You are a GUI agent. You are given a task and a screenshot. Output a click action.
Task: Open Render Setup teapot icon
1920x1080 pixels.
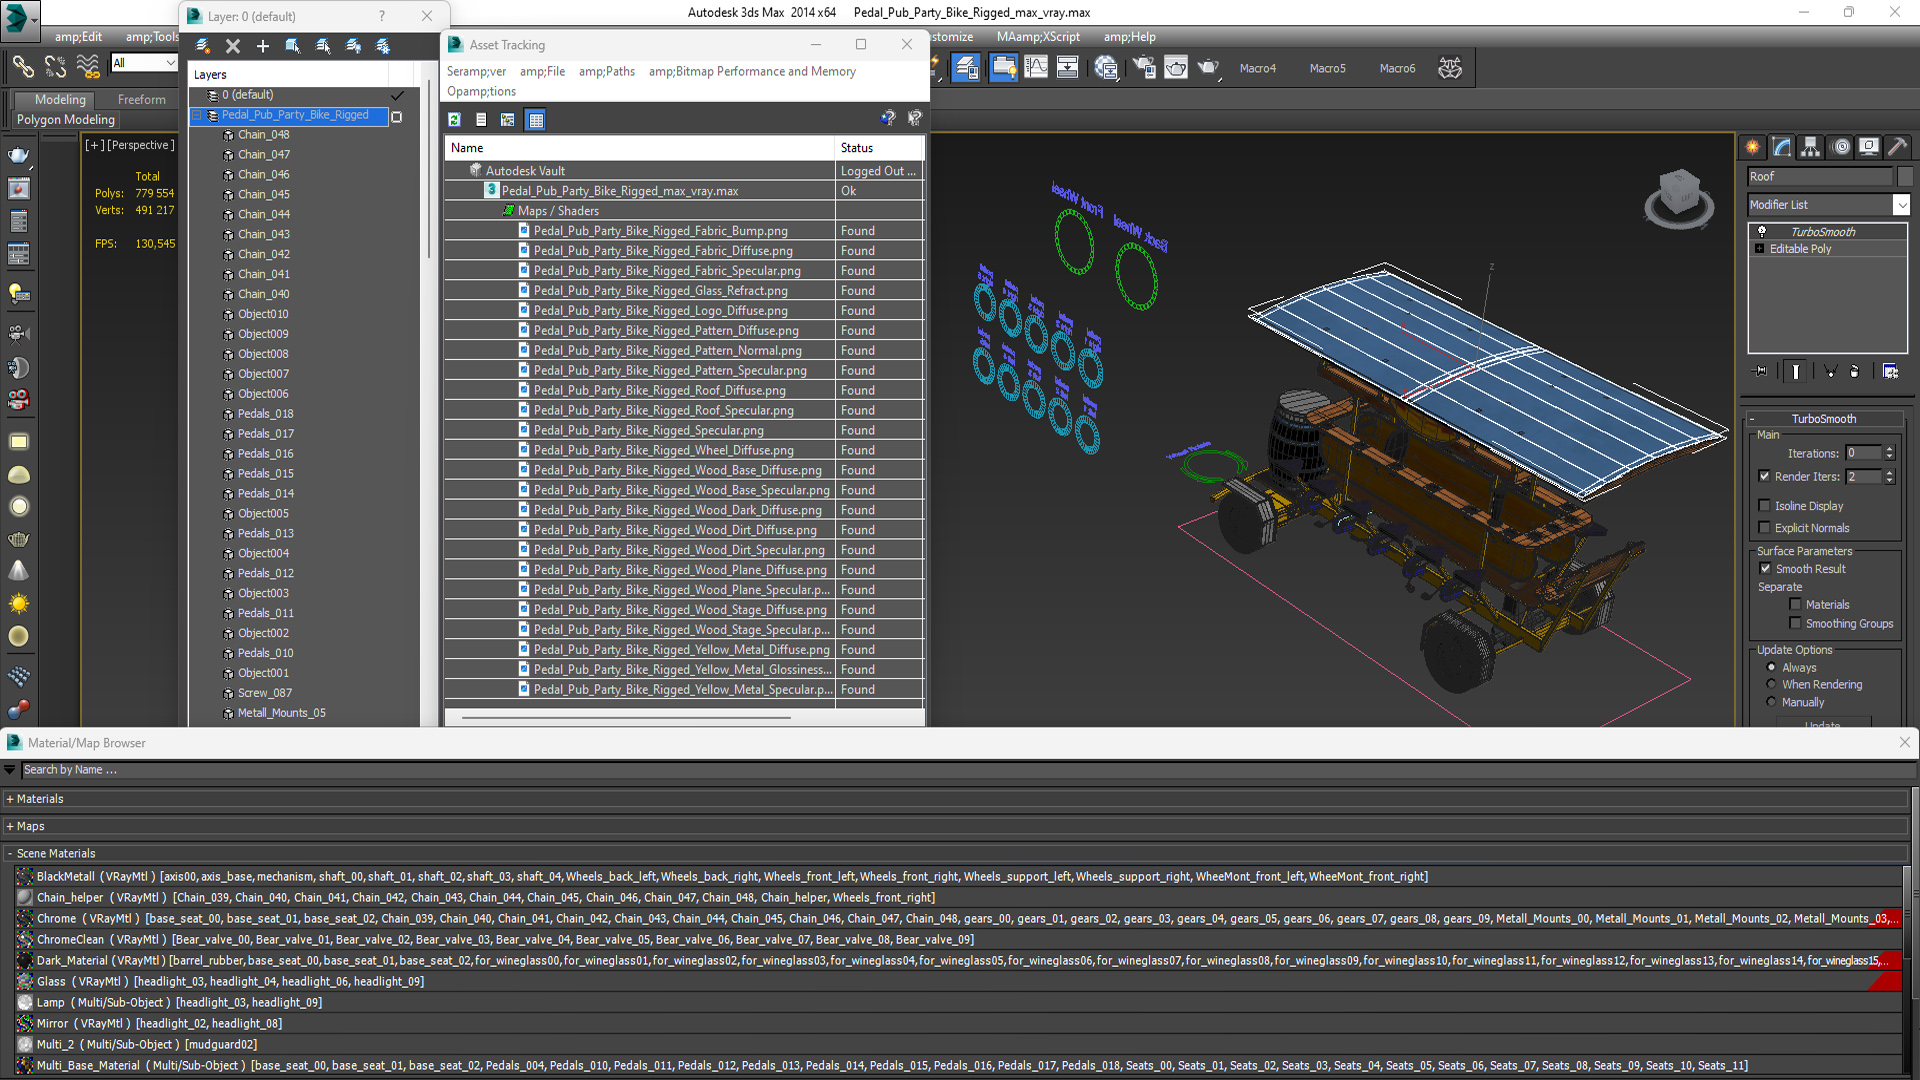(x=1144, y=67)
